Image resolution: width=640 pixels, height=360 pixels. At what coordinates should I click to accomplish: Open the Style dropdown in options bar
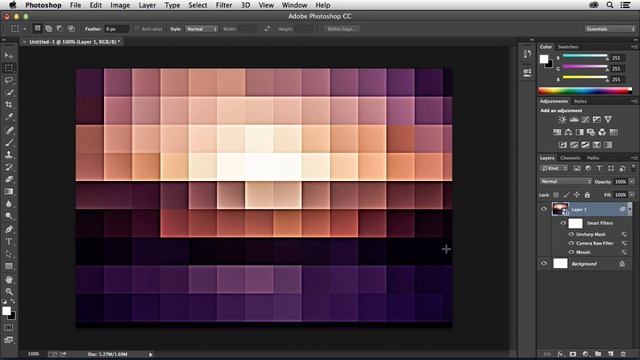(201, 29)
